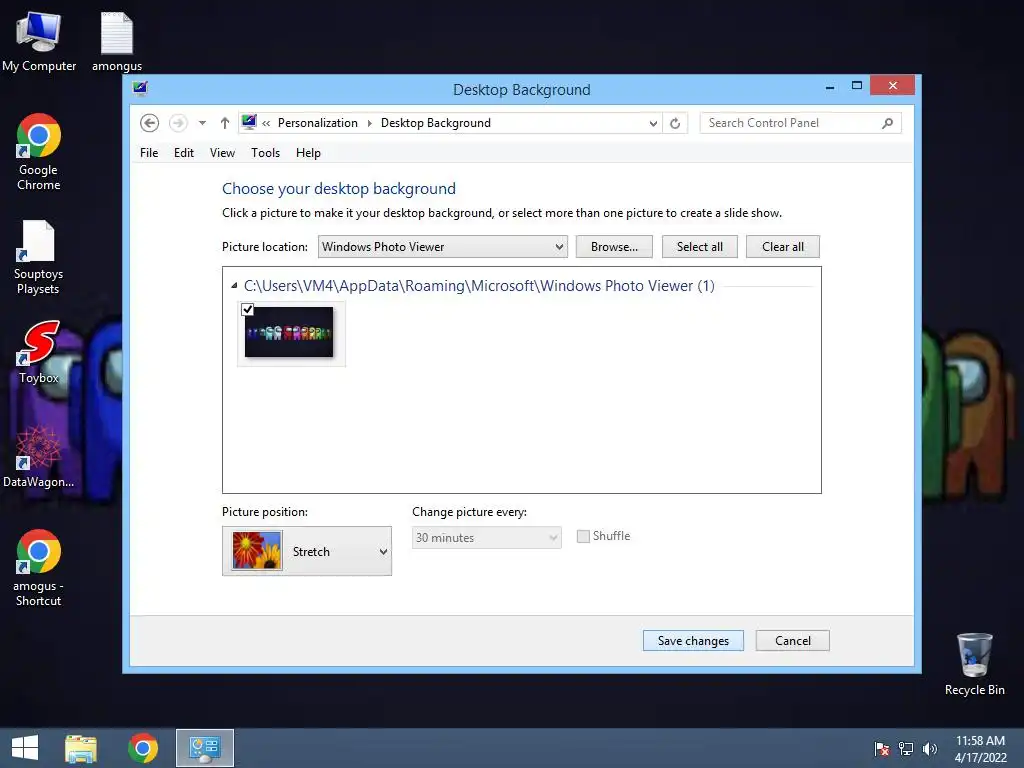Select the DataWagon desktop shortcut
This screenshot has width=1024, height=768.
(39, 456)
